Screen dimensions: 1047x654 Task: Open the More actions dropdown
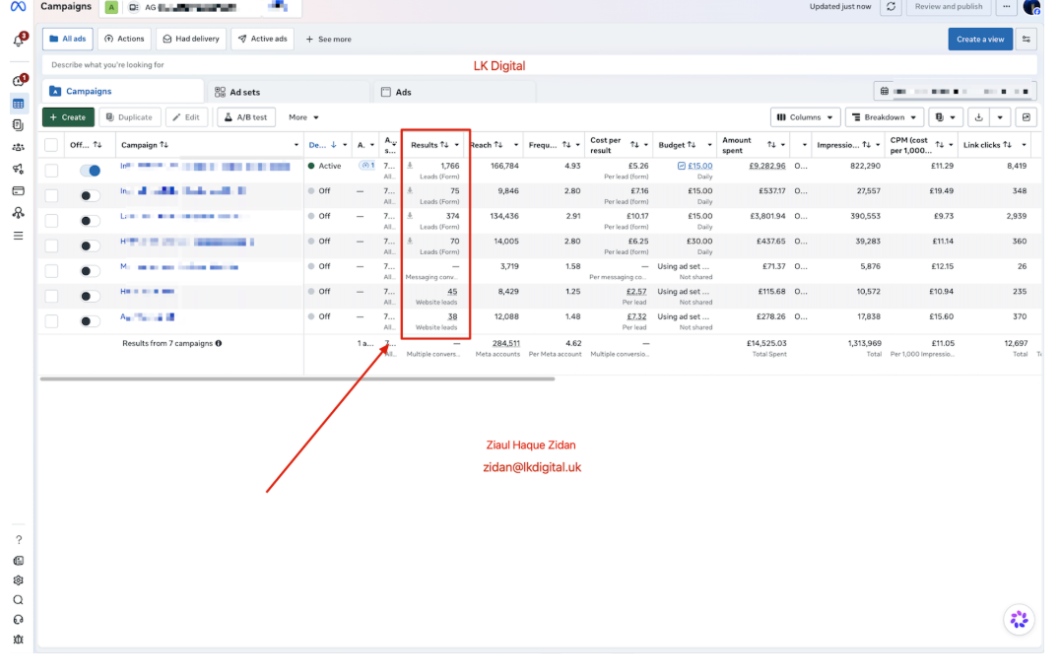[x=303, y=118]
